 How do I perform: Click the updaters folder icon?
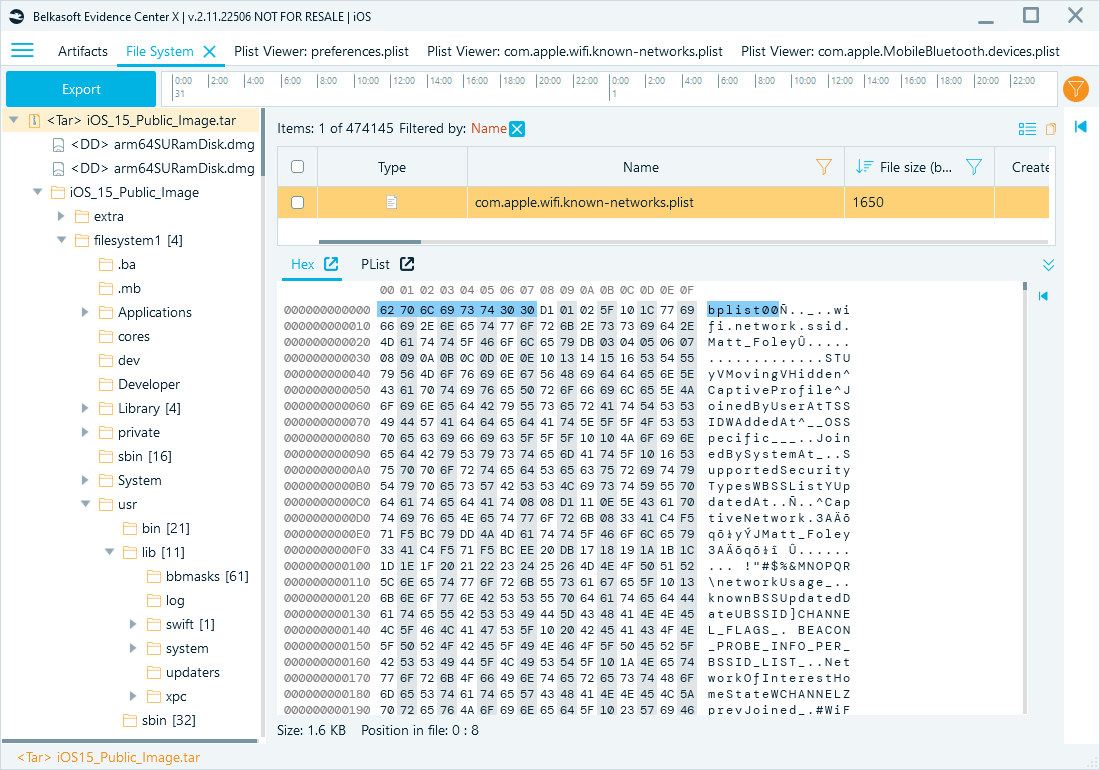coord(154,673)
